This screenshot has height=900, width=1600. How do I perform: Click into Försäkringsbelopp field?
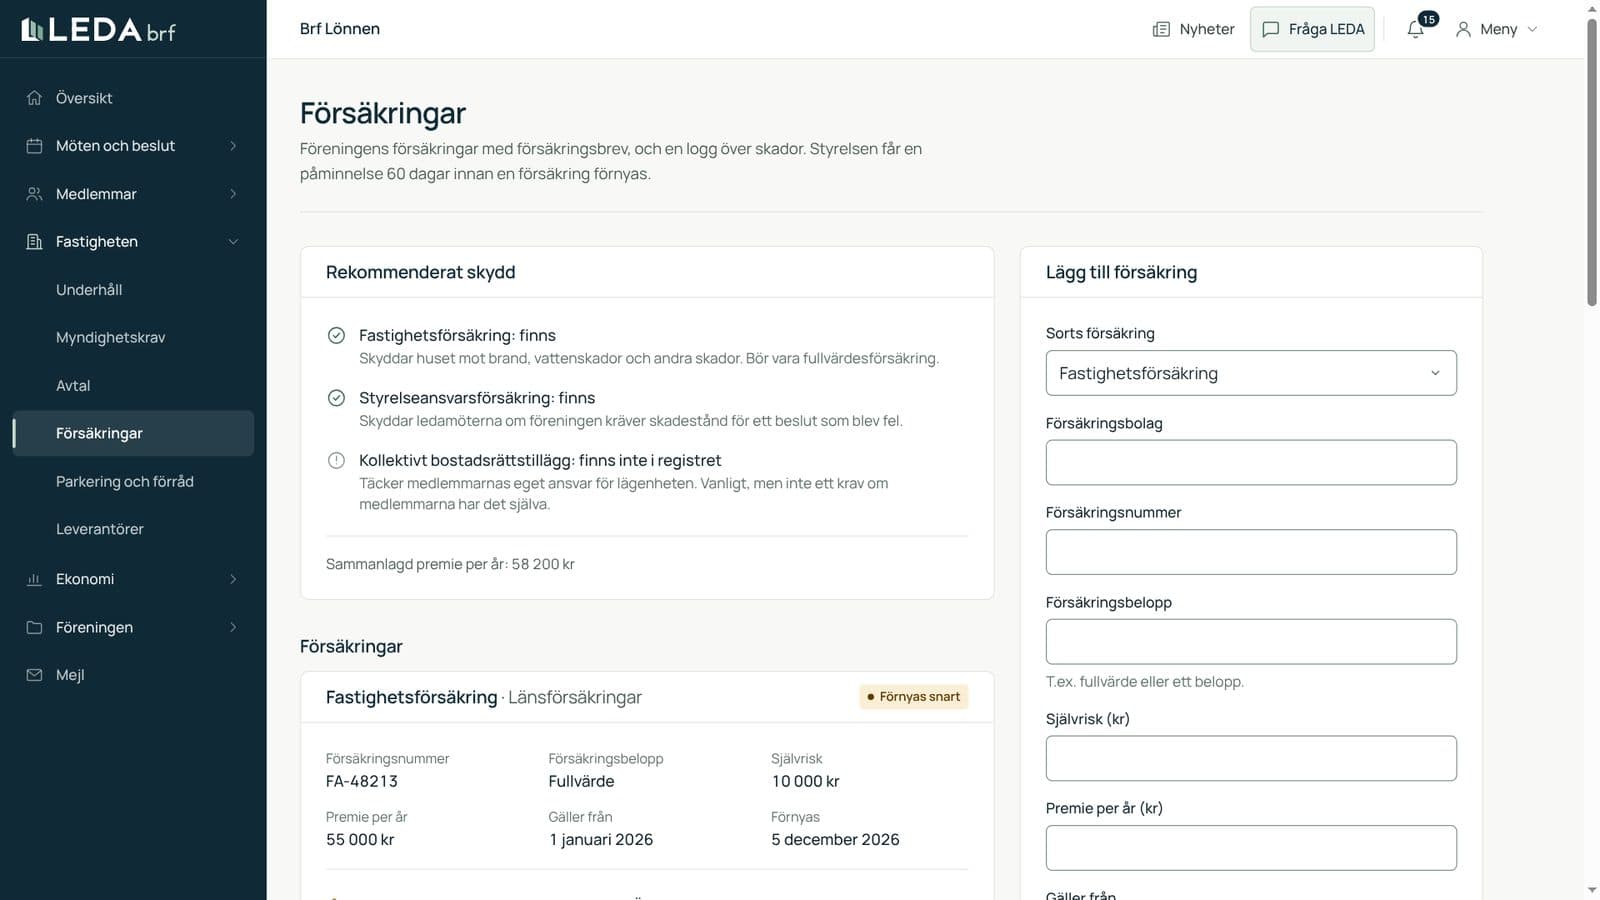[x=1251, y=642]
